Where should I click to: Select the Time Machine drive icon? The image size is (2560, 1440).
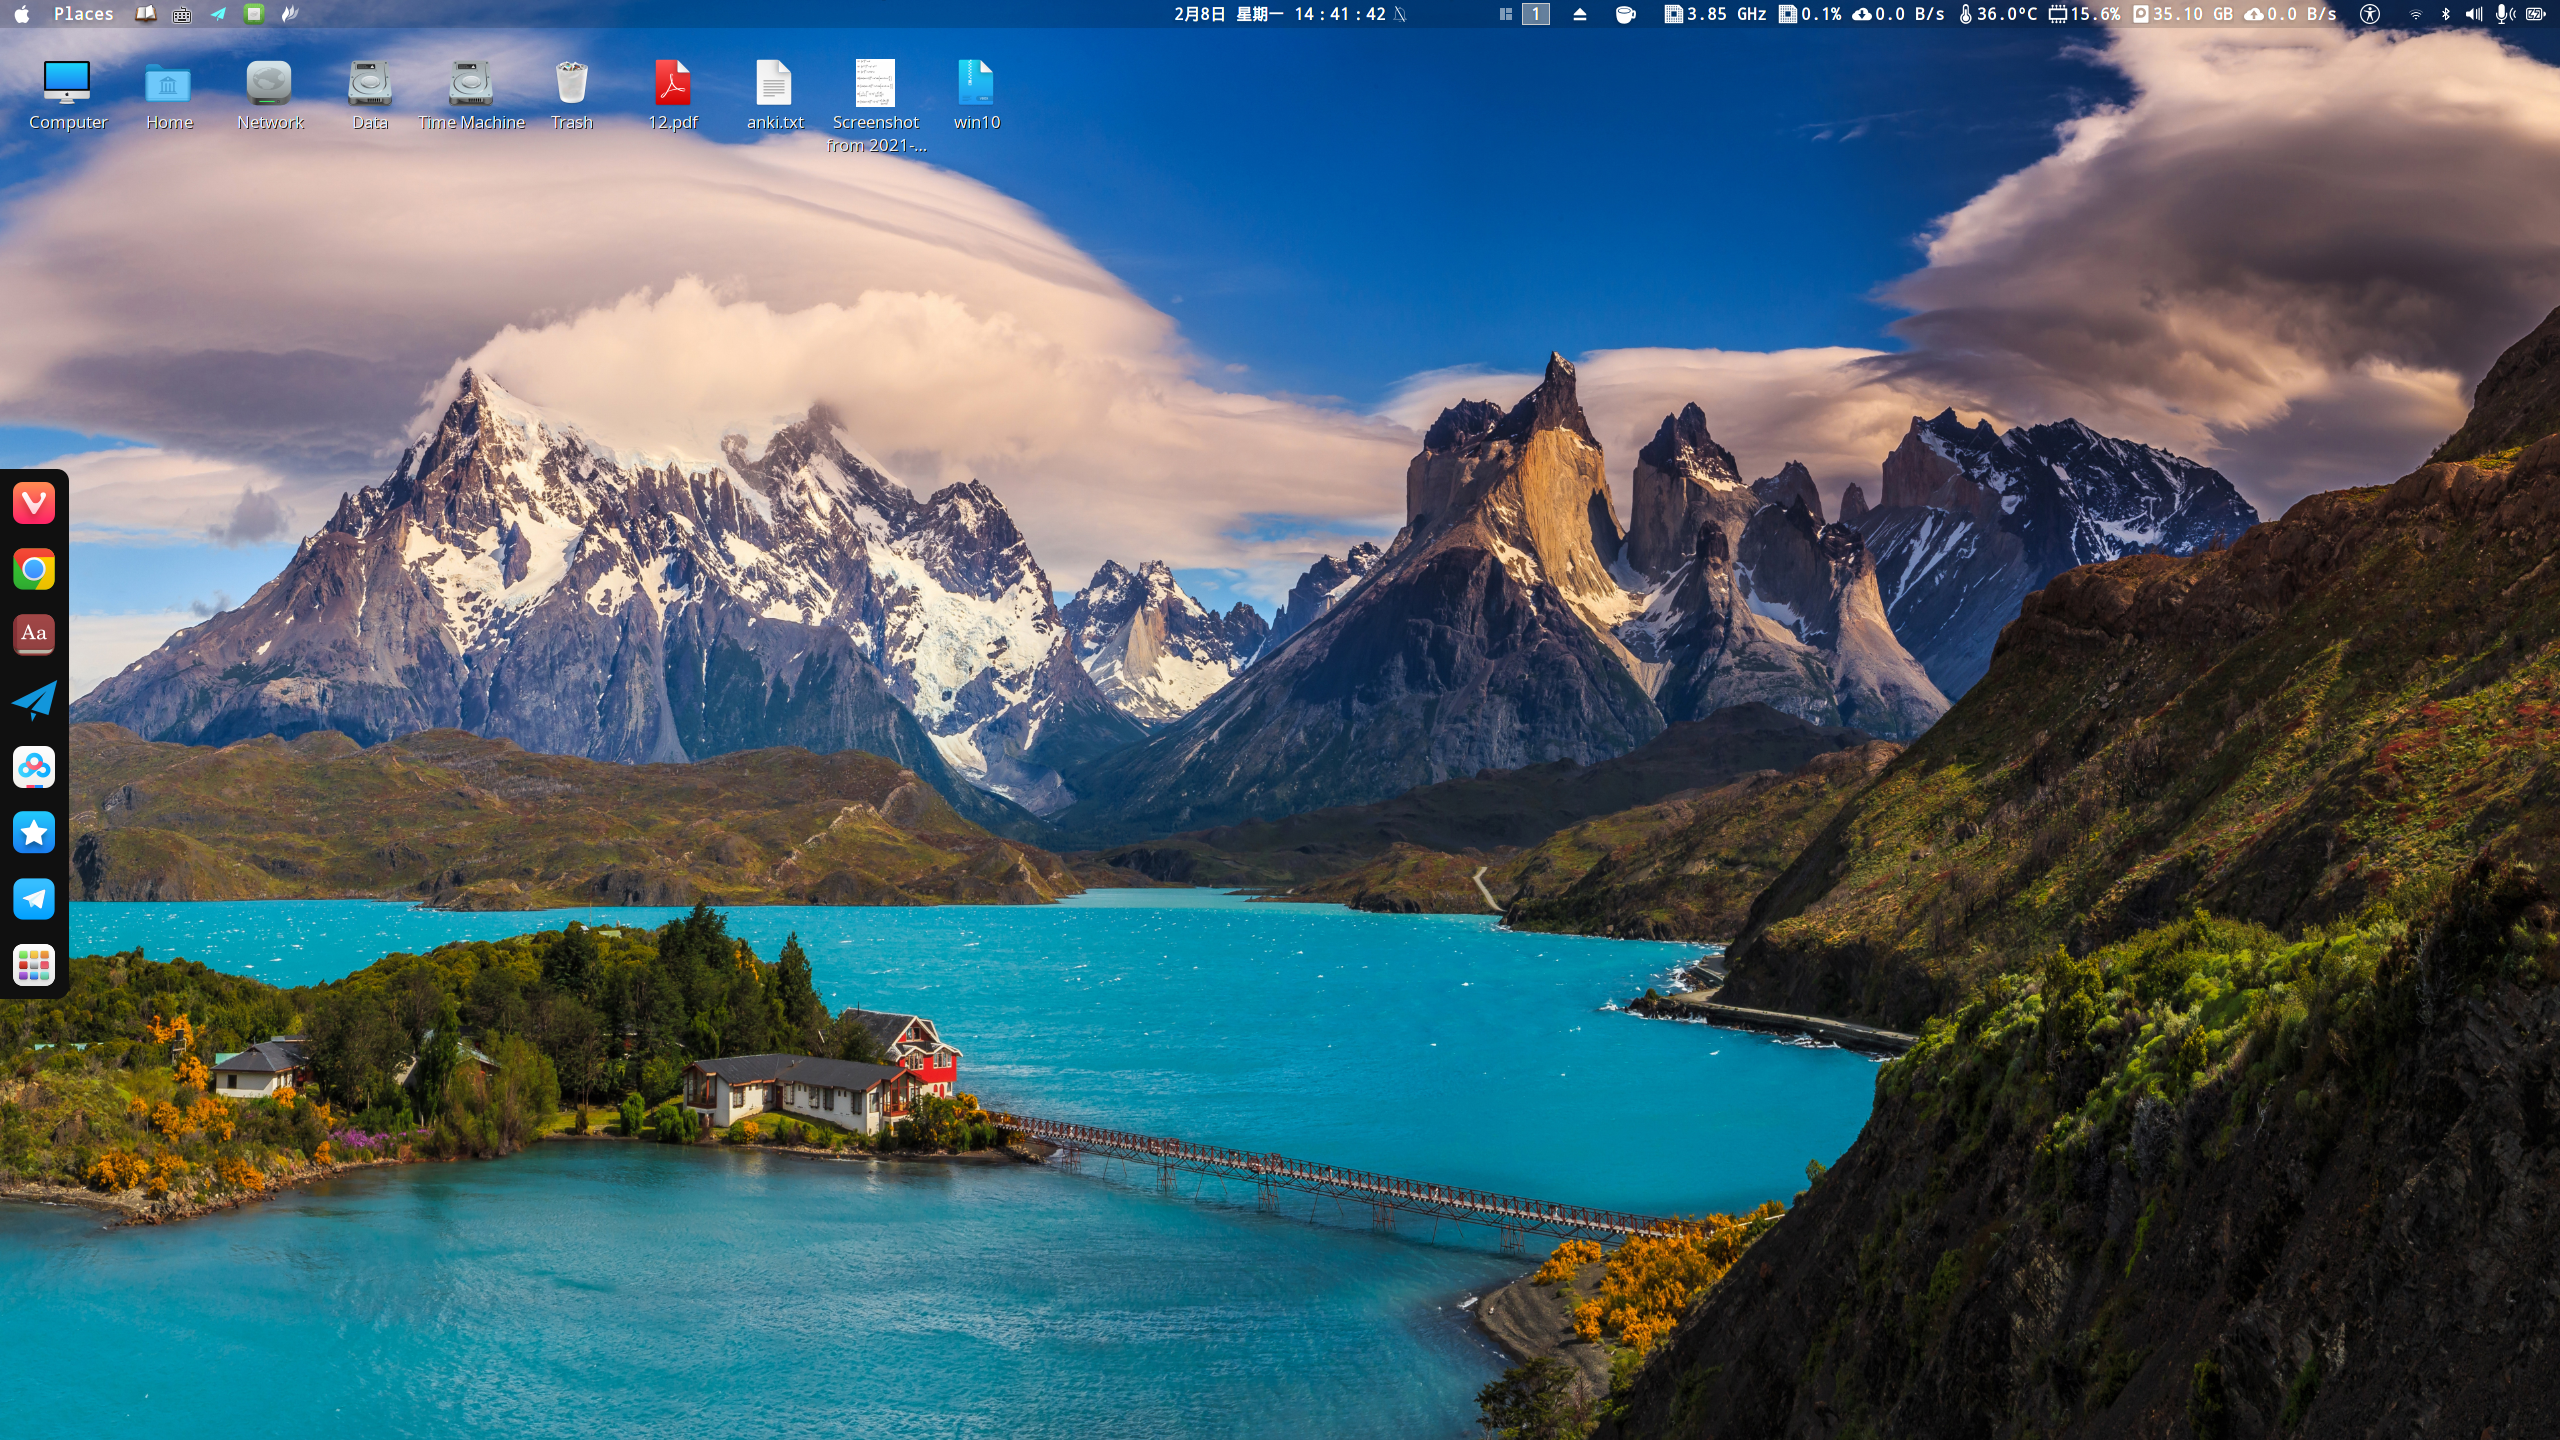[471, 95]
